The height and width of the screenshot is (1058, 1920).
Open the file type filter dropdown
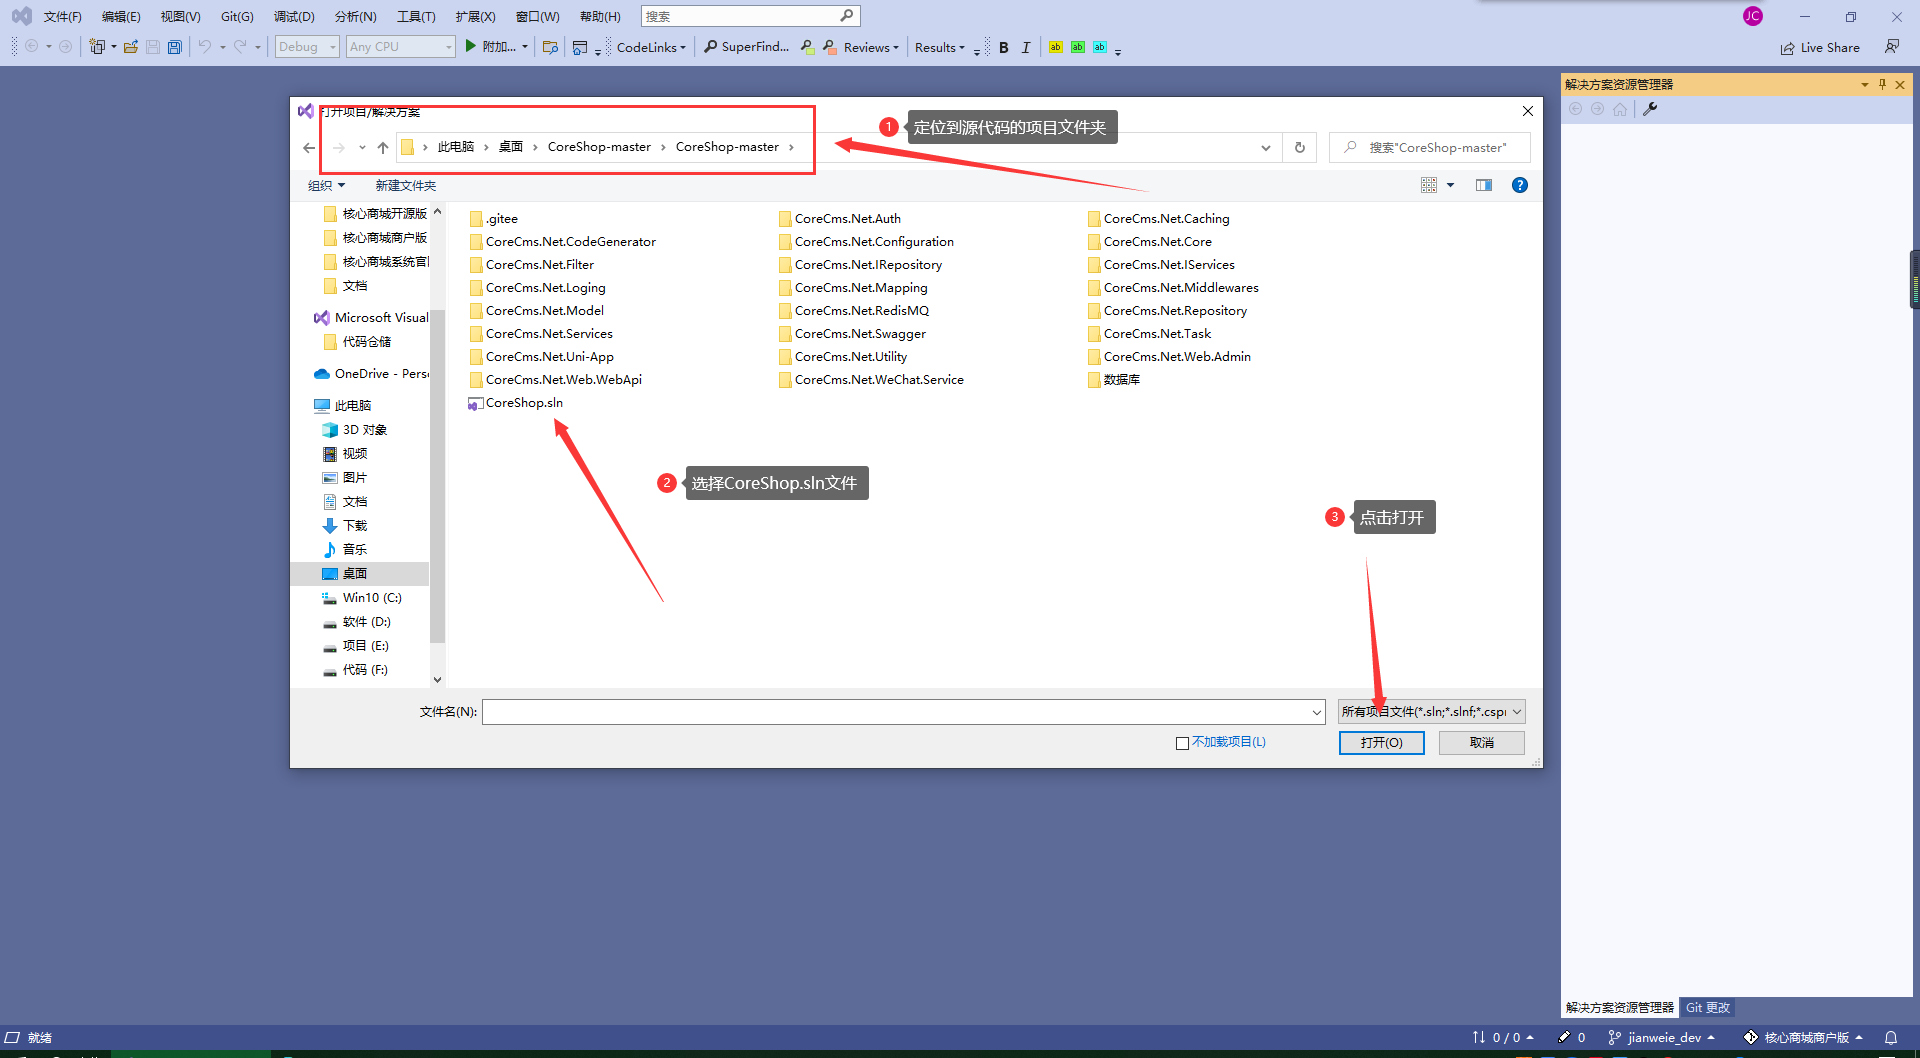click(1431, 712)
